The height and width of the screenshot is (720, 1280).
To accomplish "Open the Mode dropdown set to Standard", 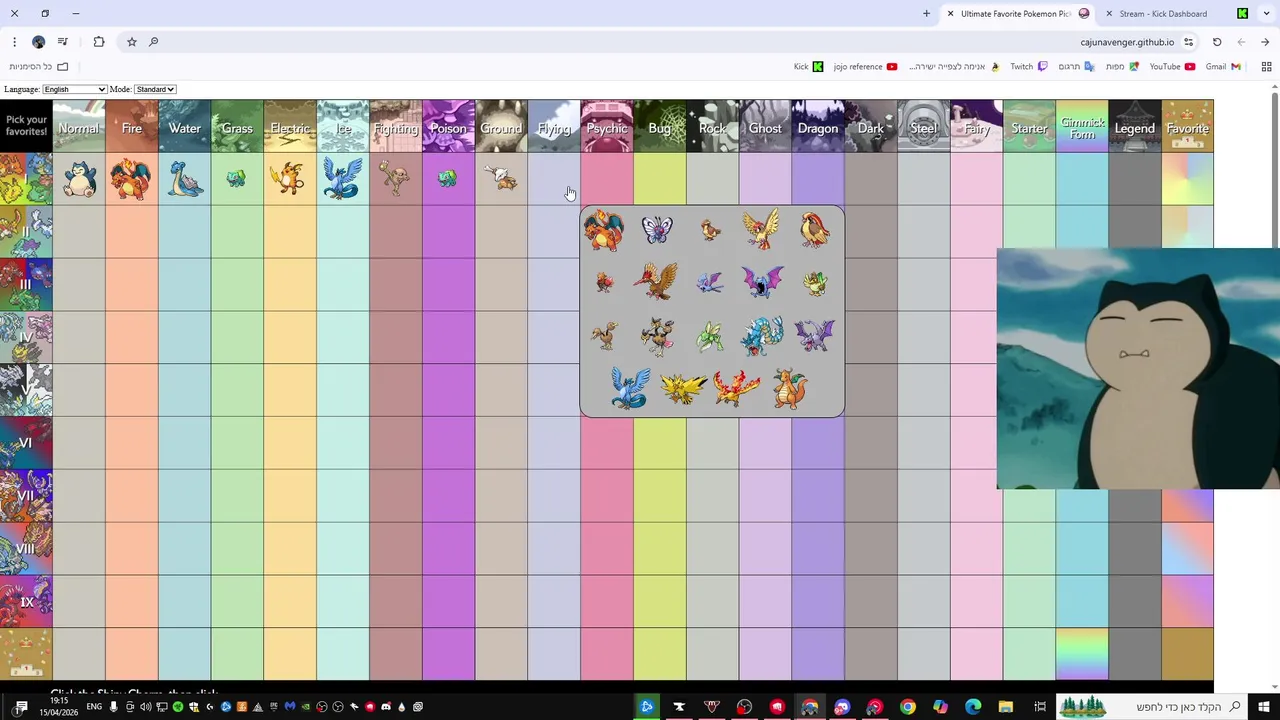I will (x=155, y=89).
